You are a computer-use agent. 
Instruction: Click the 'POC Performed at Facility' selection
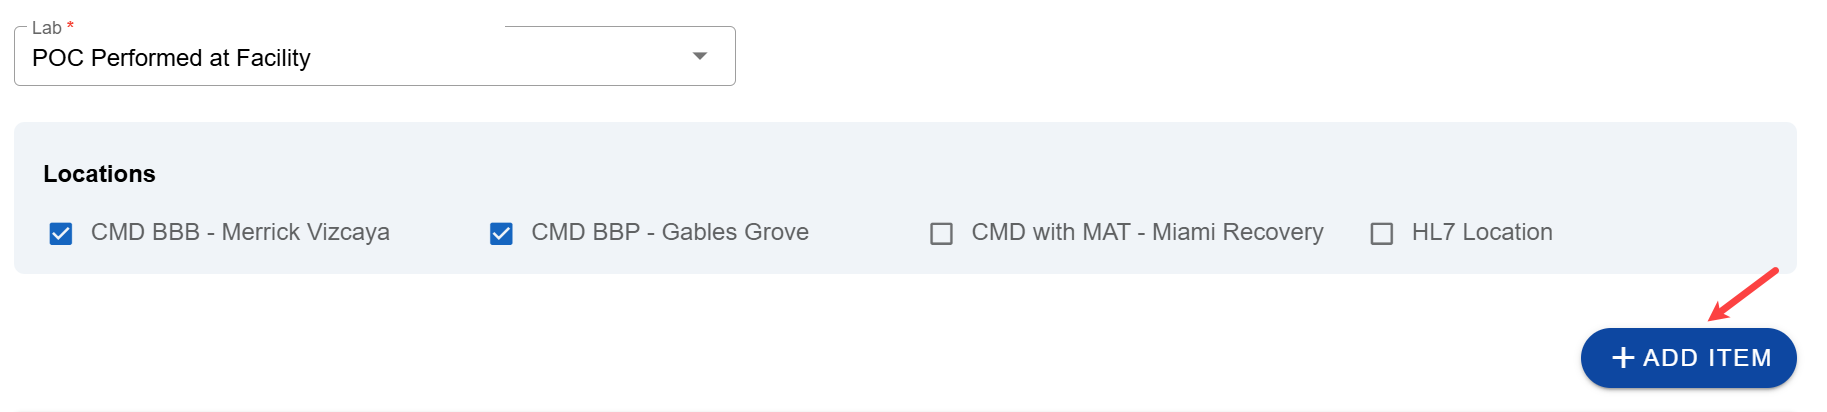click(x=171, y=58)
